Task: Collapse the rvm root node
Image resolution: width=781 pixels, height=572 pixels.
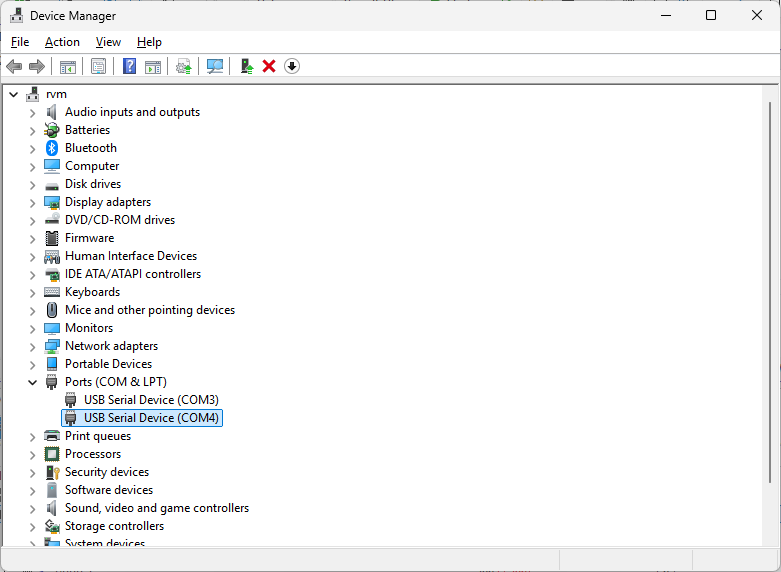Action: pyautogui.click(x=14, y=94)
